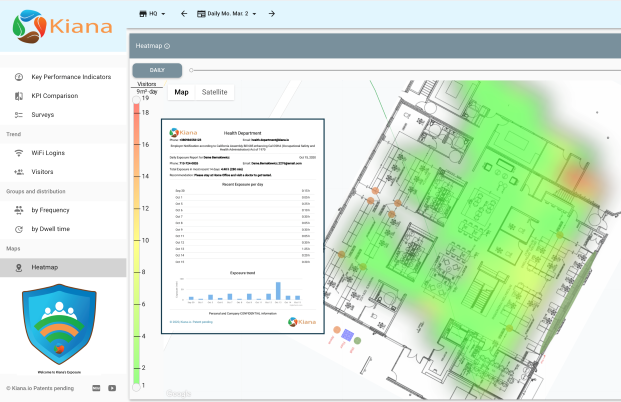Click the Heatmap info icon
This screenshot has height=402, width=621.
[x=167, y=46]
